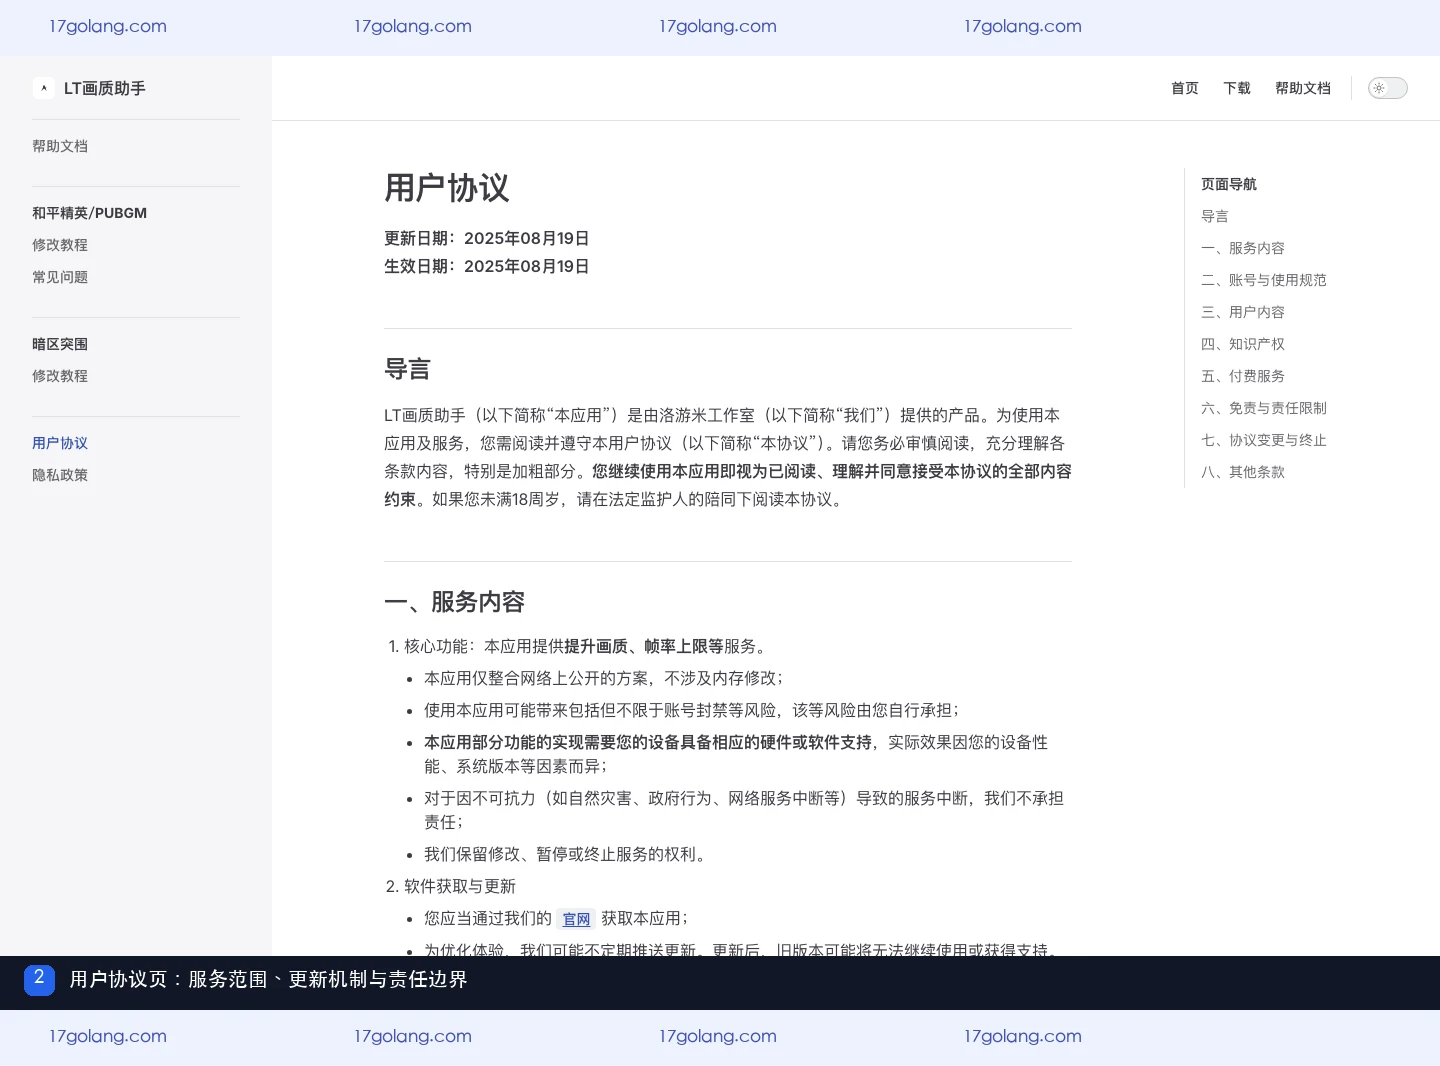This screenshot has height=1066, width=1440.
Task: Follow the 官网 link in the article
Action: click(576, 919)
